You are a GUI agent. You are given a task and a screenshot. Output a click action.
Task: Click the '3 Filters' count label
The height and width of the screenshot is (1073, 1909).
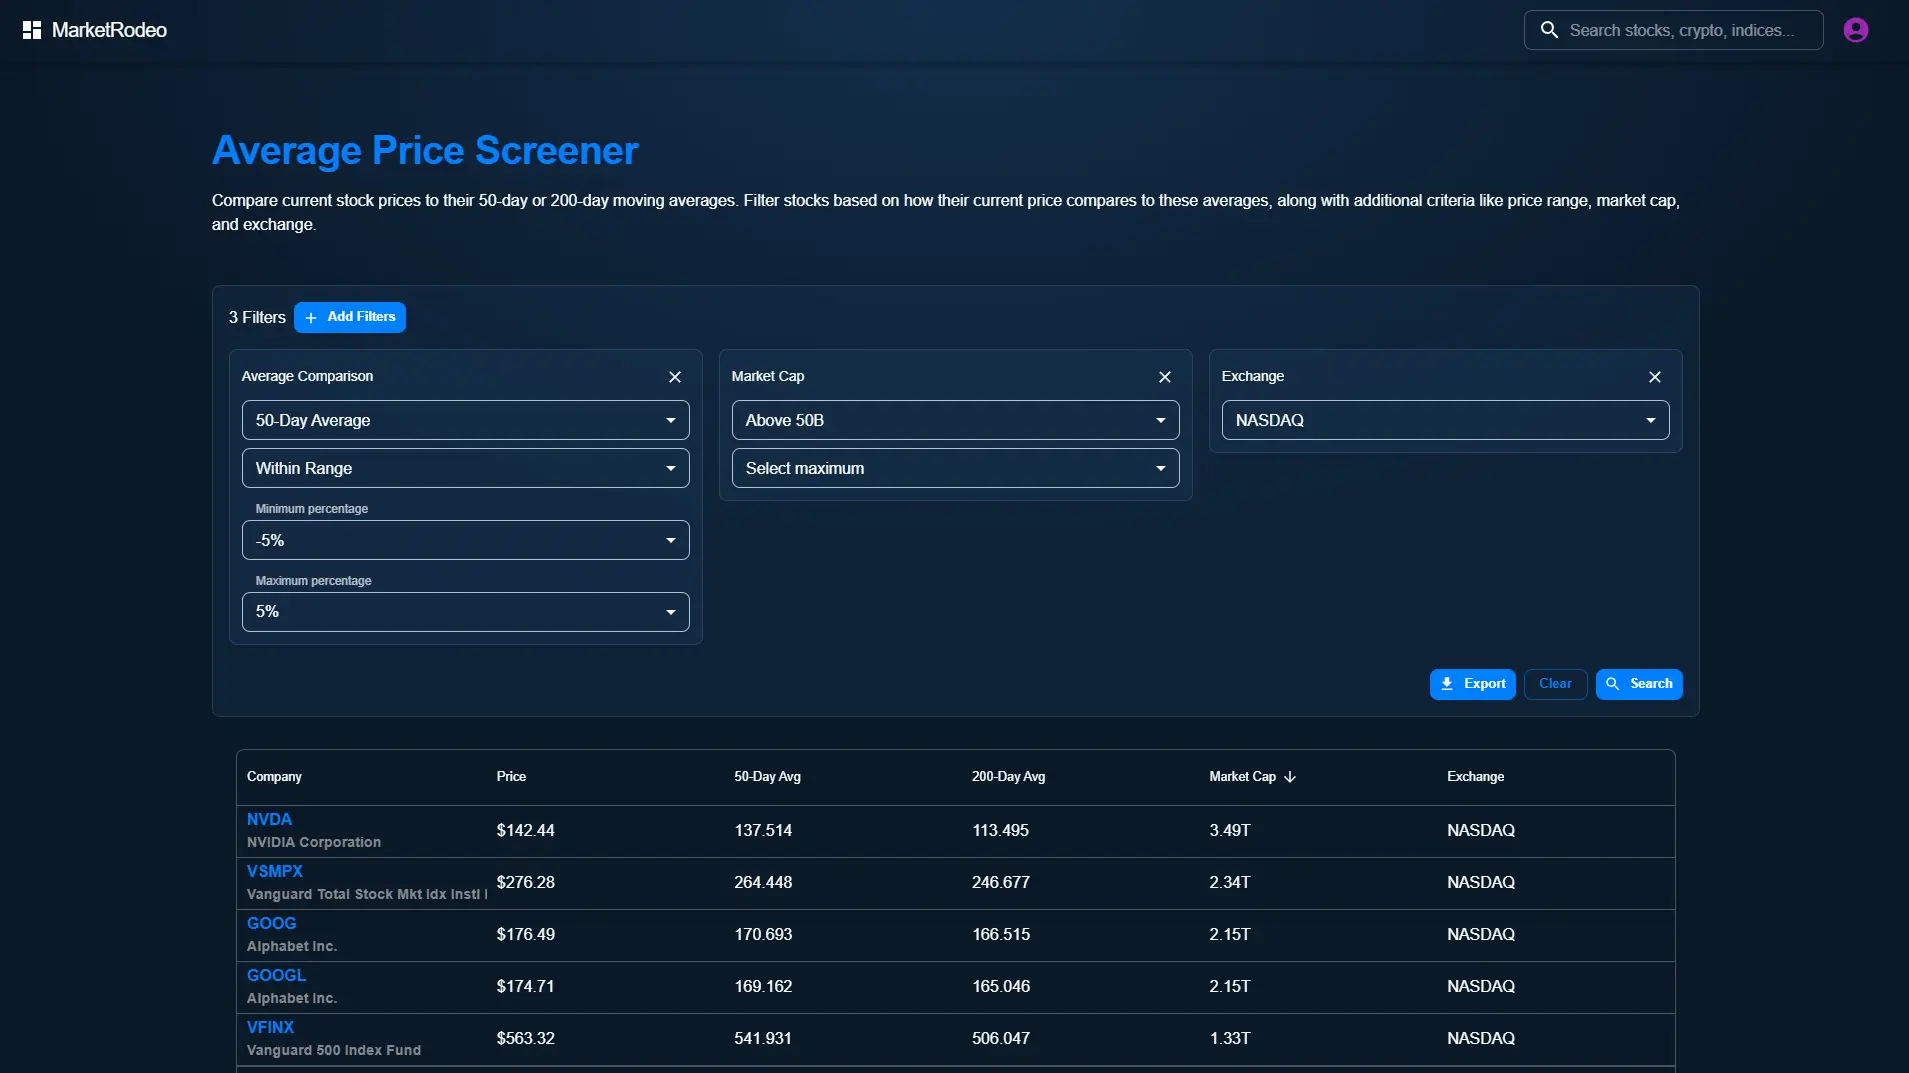coord(257,317)
